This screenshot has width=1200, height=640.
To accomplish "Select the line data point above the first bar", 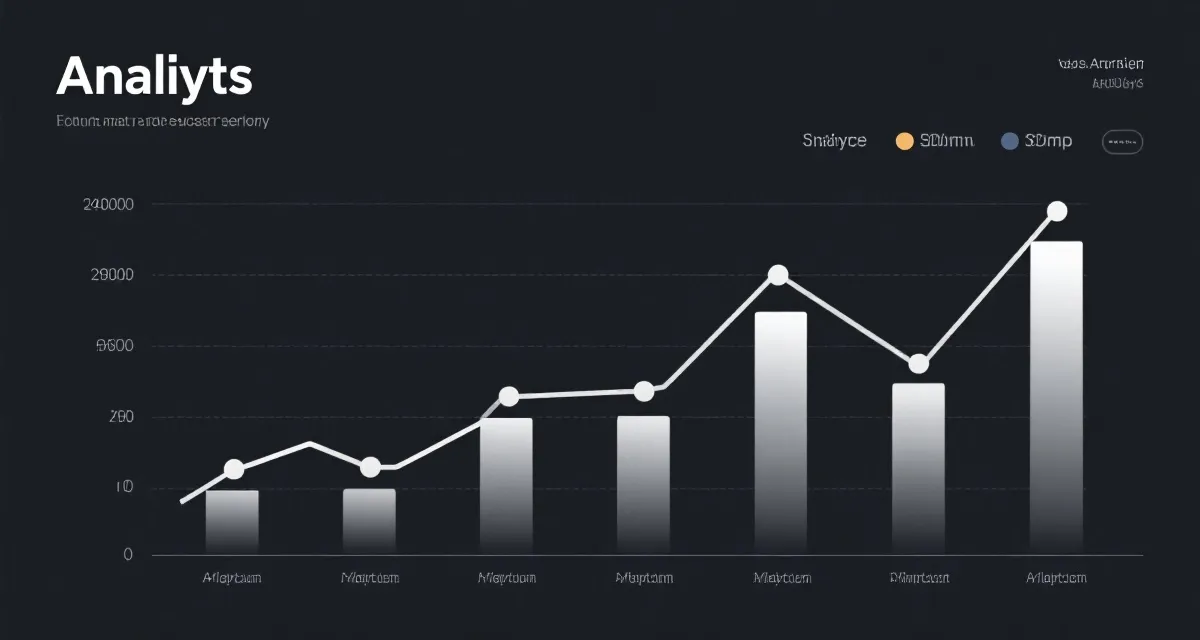I will tap(234, 469).
